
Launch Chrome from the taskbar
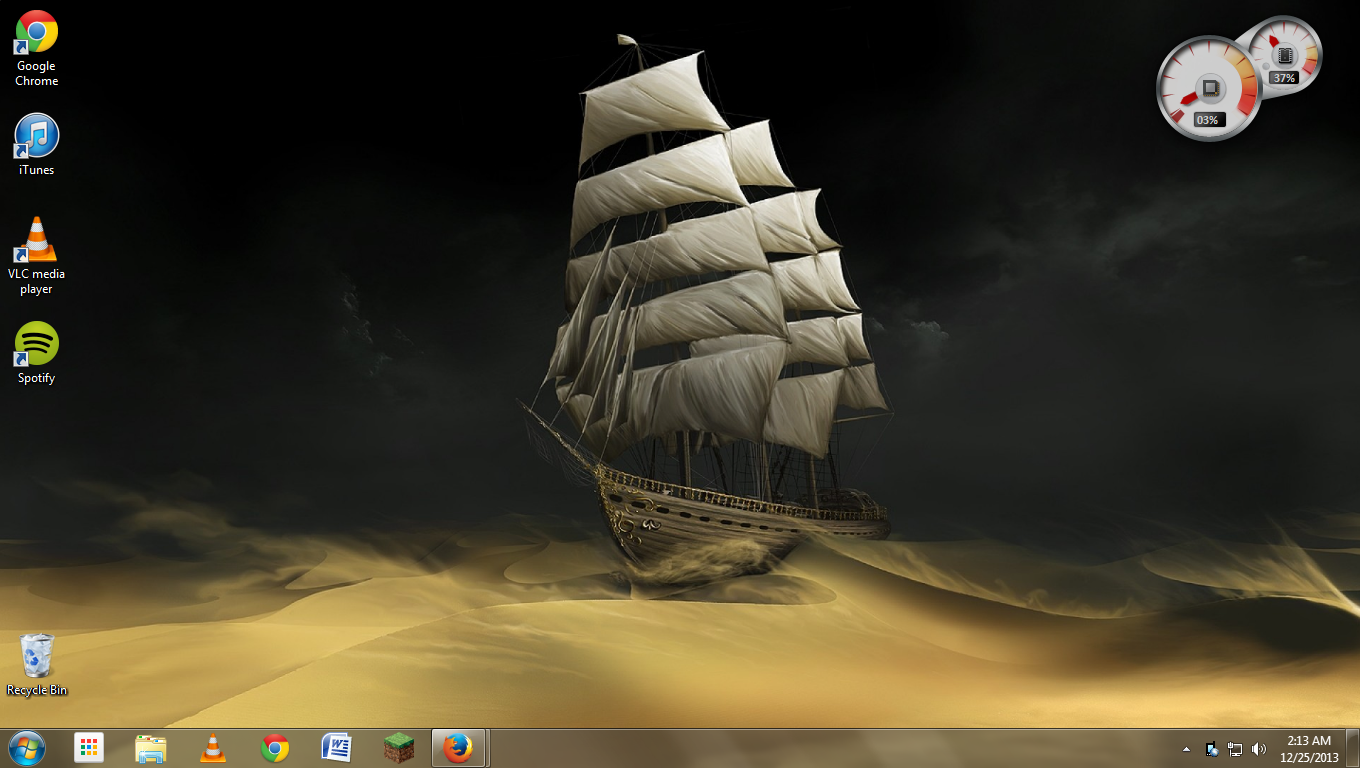point(275,748)
